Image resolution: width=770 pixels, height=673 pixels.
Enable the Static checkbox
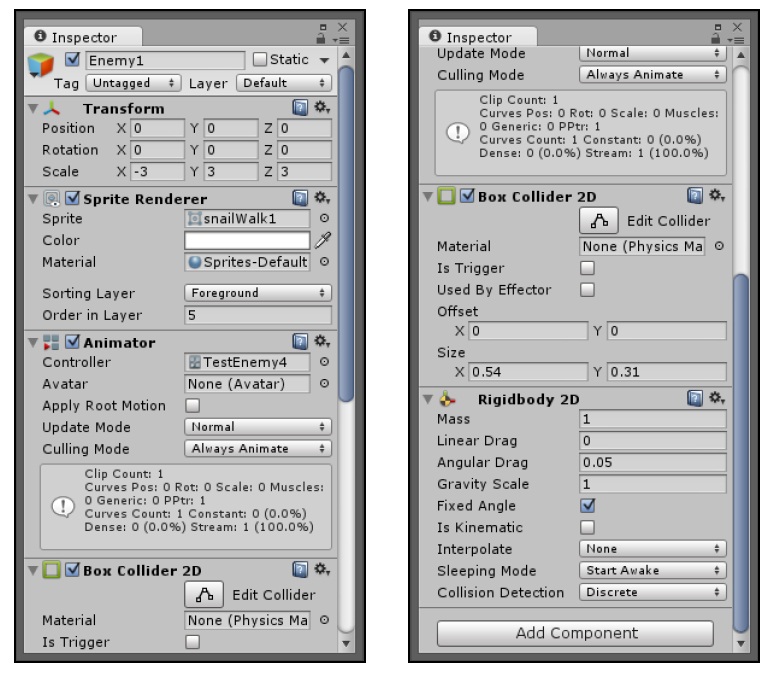[x=260, y=59]
